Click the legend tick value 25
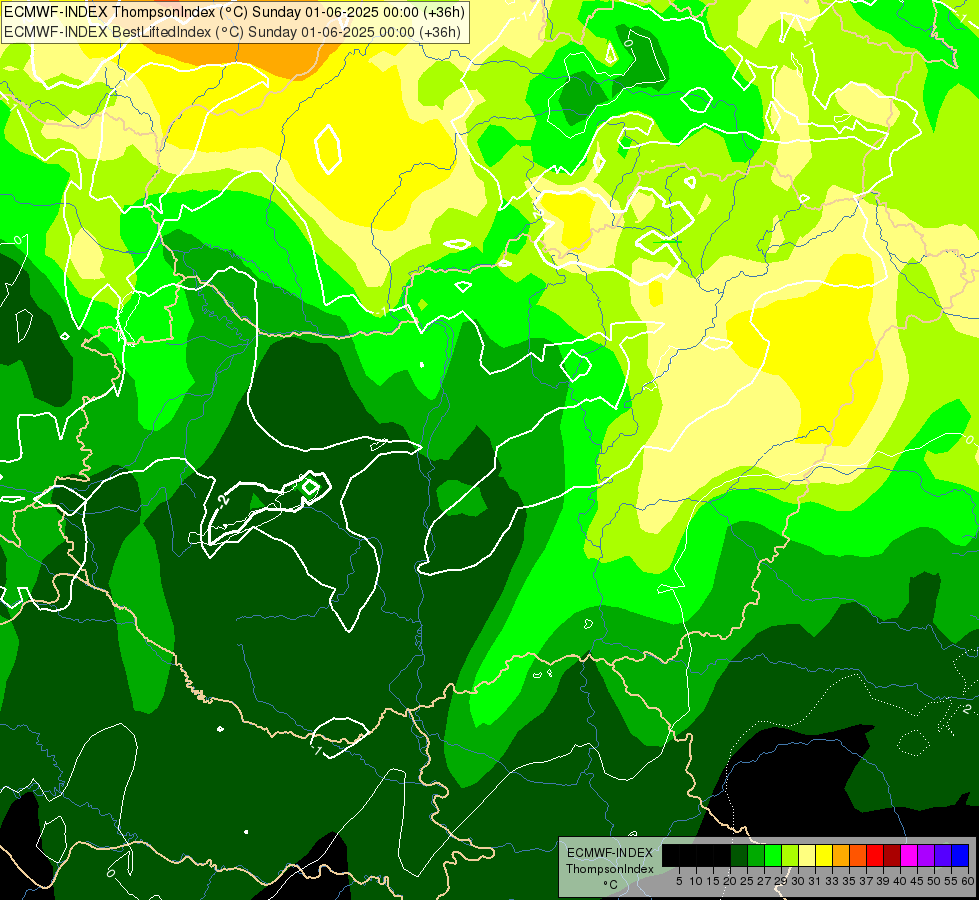The height and width of the screenshot is (900, 979). [747, 881]
